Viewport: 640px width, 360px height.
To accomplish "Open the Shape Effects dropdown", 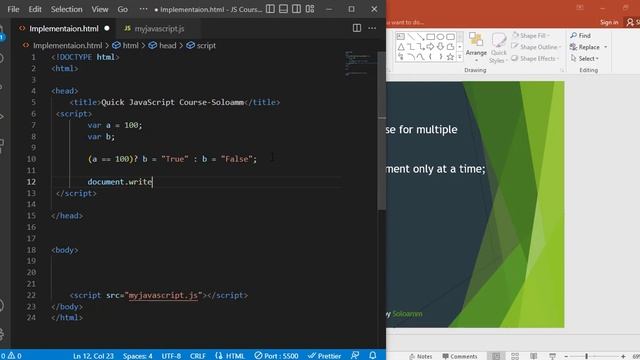I will [x=535, y=58].
